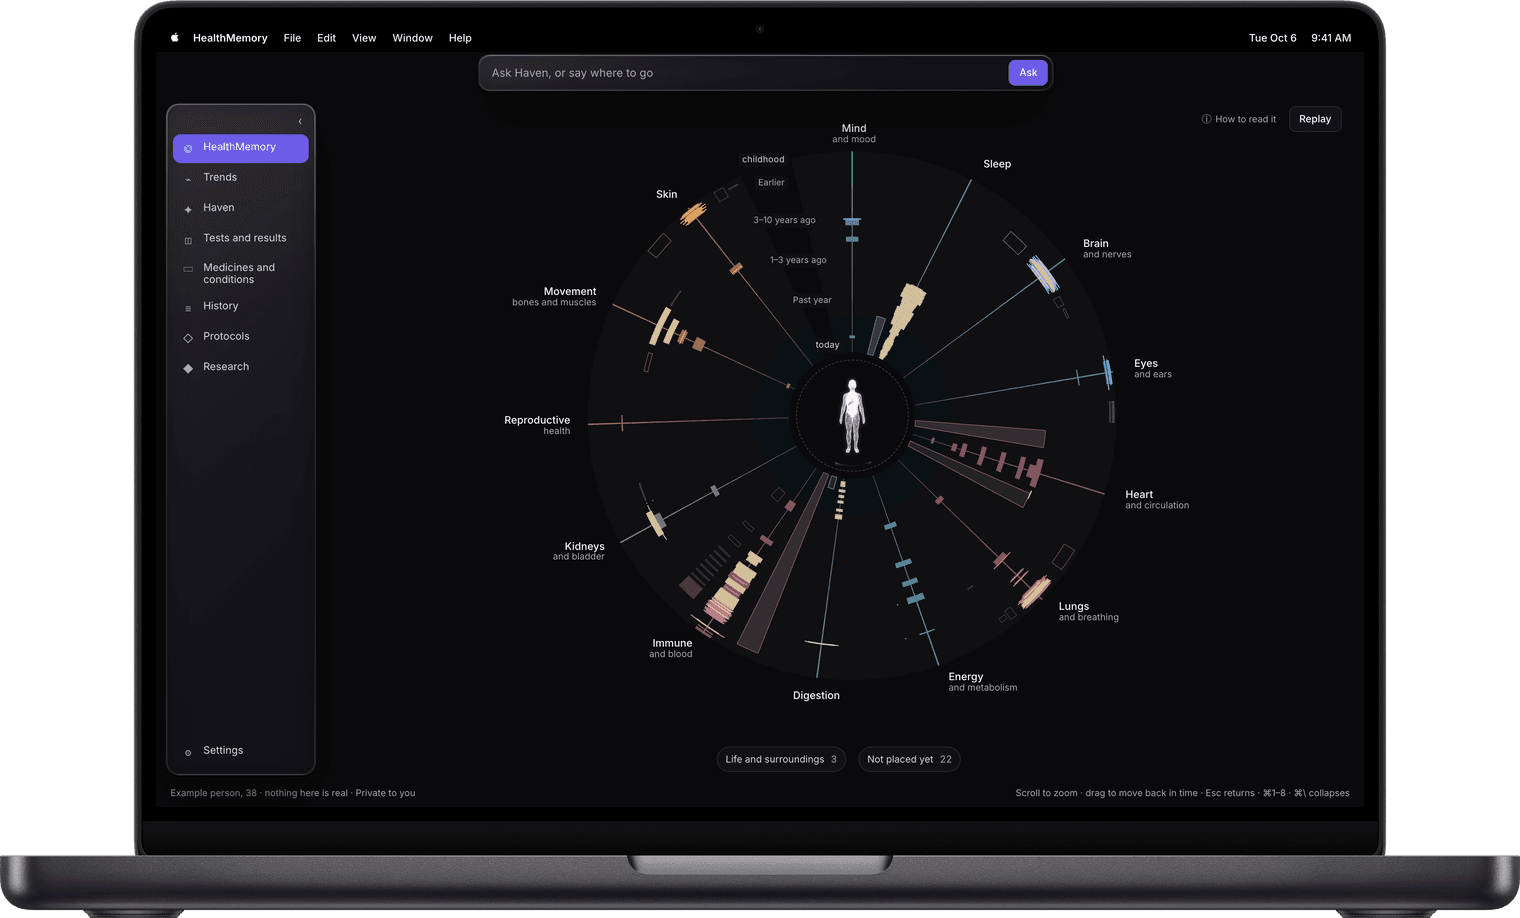Click the Medicines and conditions icon

pos(188,269)
